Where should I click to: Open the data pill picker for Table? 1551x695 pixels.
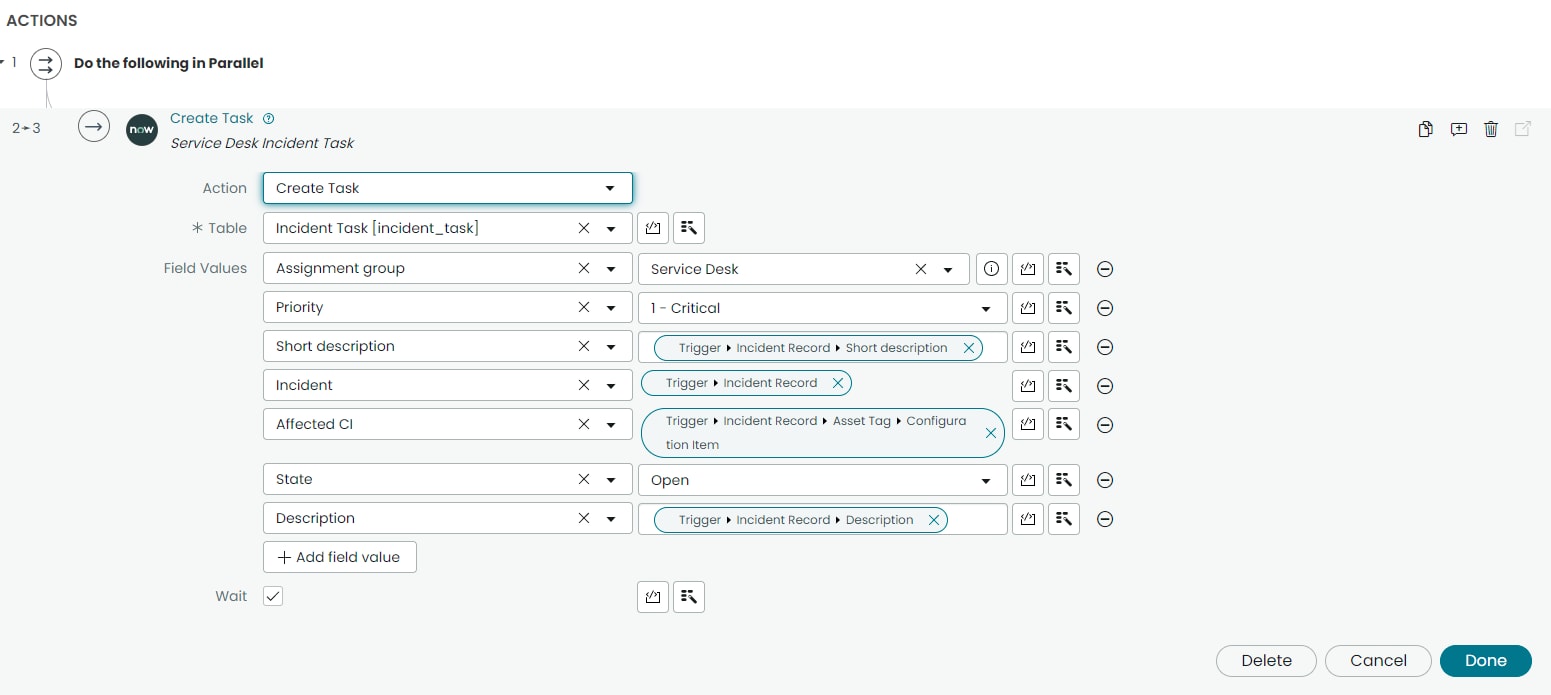coord(689,228)
